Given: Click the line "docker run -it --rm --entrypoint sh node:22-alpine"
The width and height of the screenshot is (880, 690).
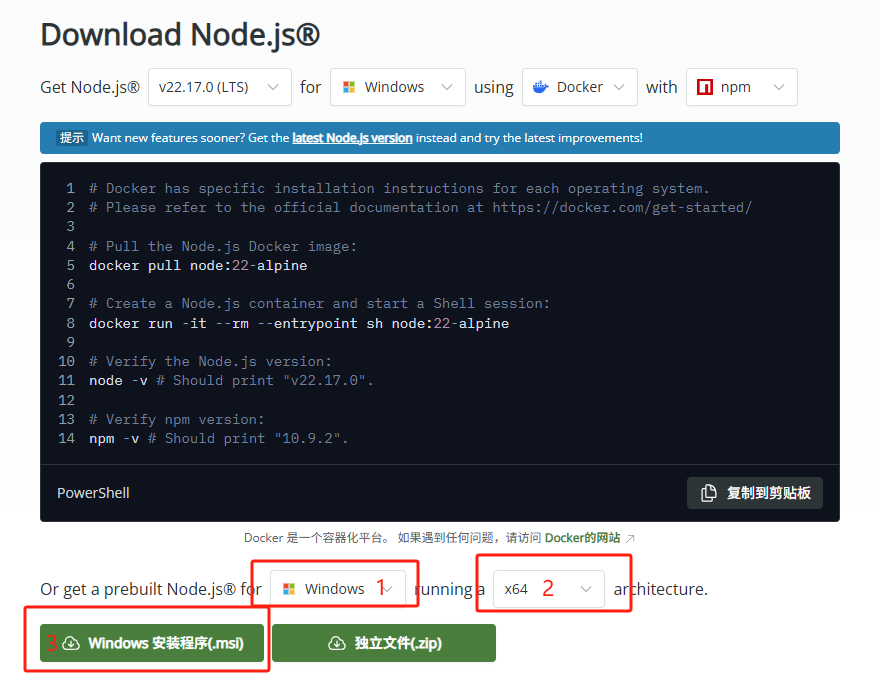Looking at the screenshot, I should click(299, 323).
